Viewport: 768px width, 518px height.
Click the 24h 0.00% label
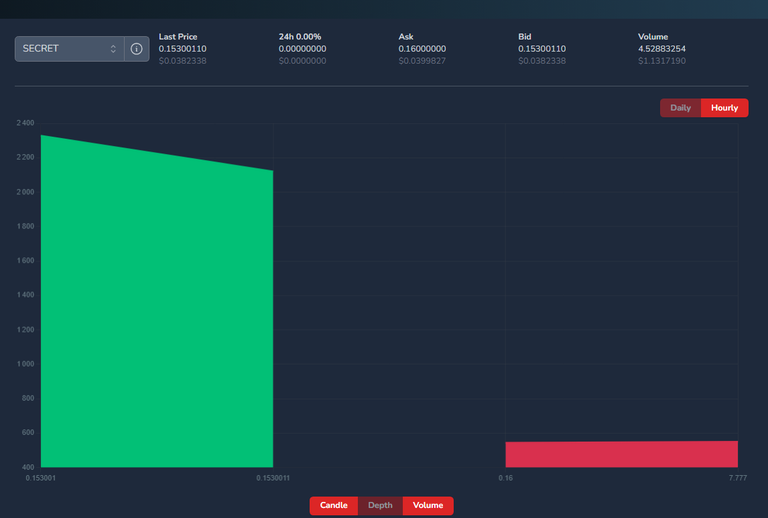(300, 37)
